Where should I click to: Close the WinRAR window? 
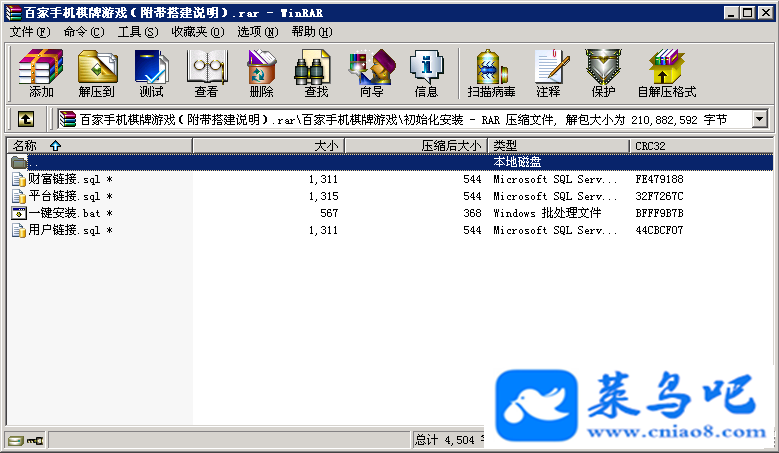766,13
